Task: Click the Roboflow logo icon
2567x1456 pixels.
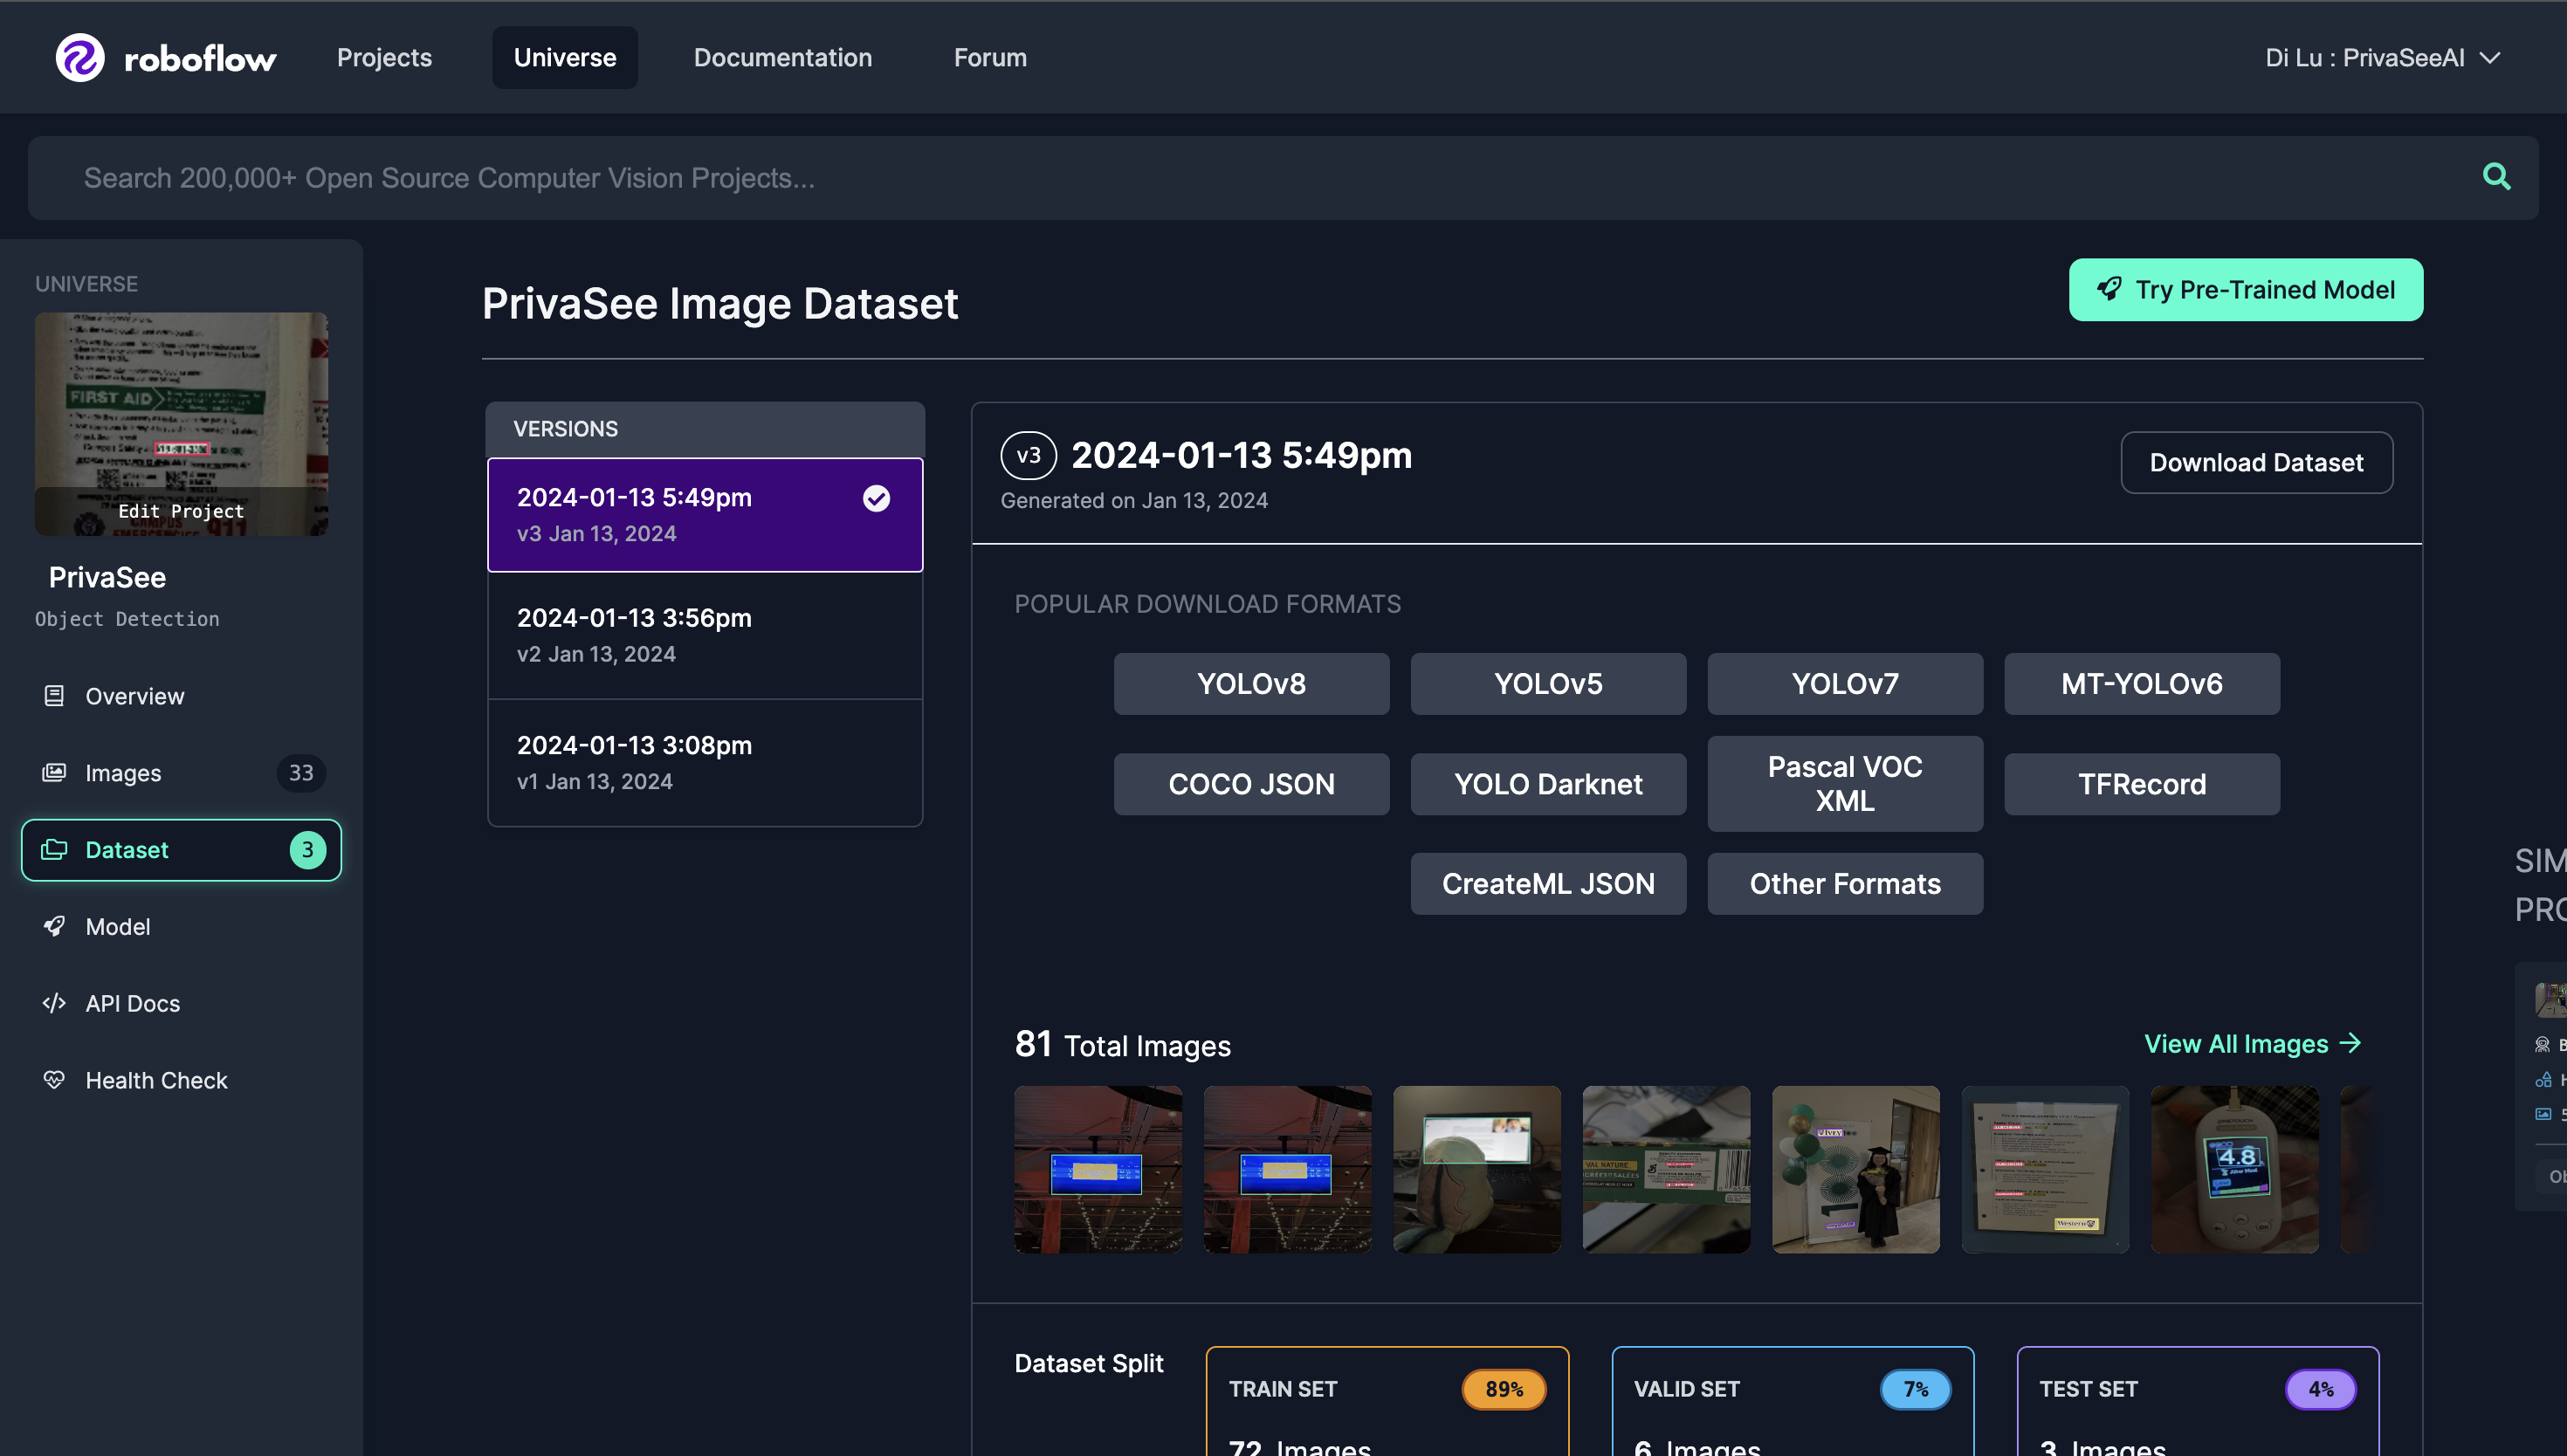Action: click(80, 57)
